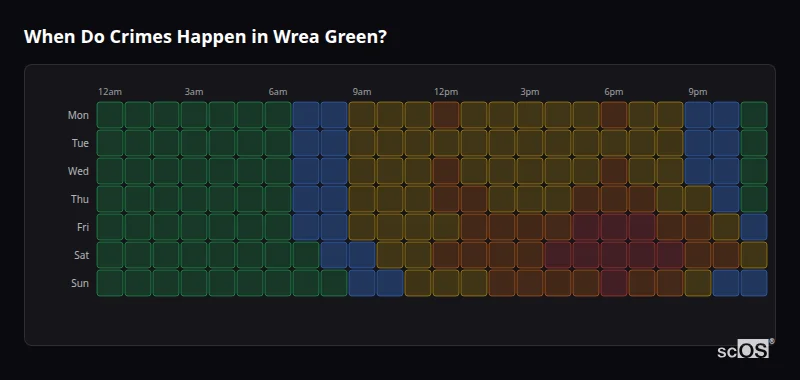Select the Friday 9pm heatmap cell
Viewport: 800px width, 380px height.
[698, 227]
